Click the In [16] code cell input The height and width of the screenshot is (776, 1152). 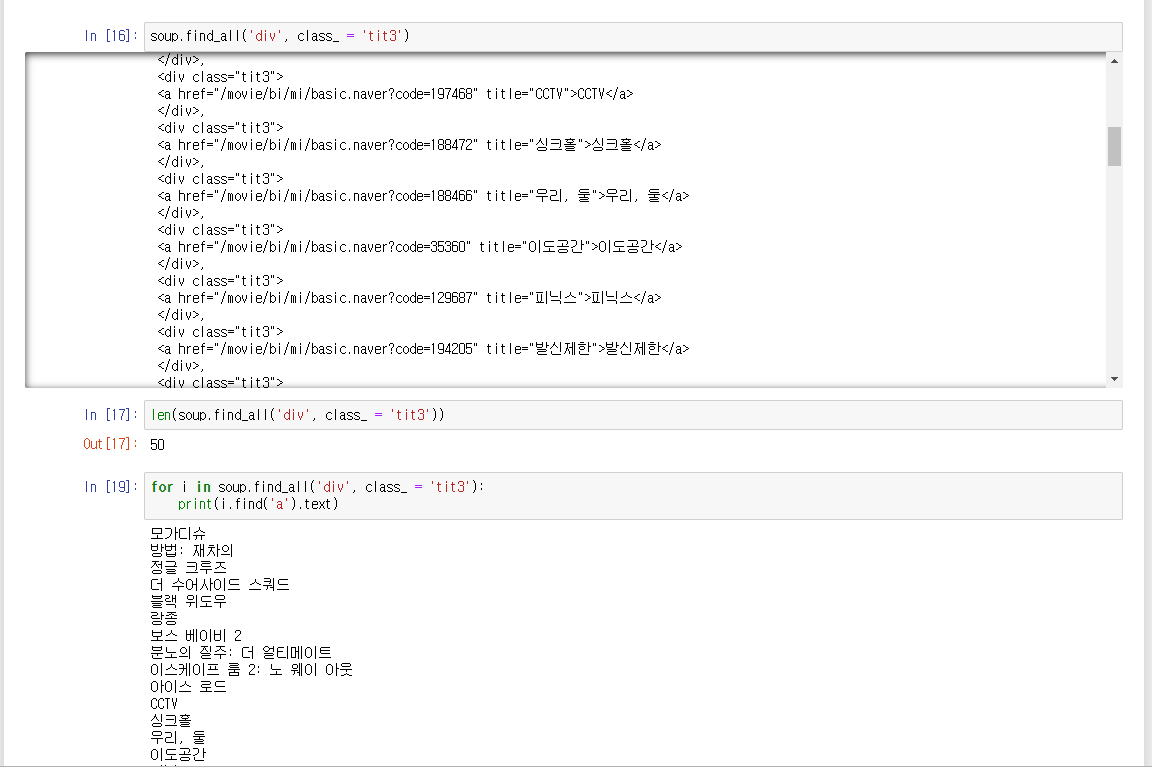click(633, 36)
